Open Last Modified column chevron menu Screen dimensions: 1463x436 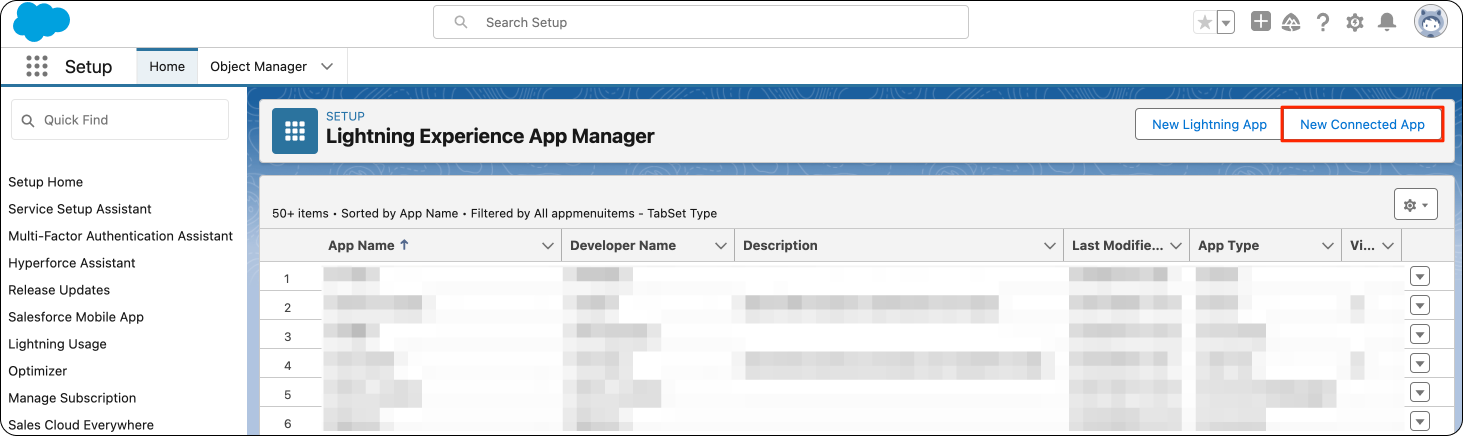pyautogui.click(x=1176, y=245)
